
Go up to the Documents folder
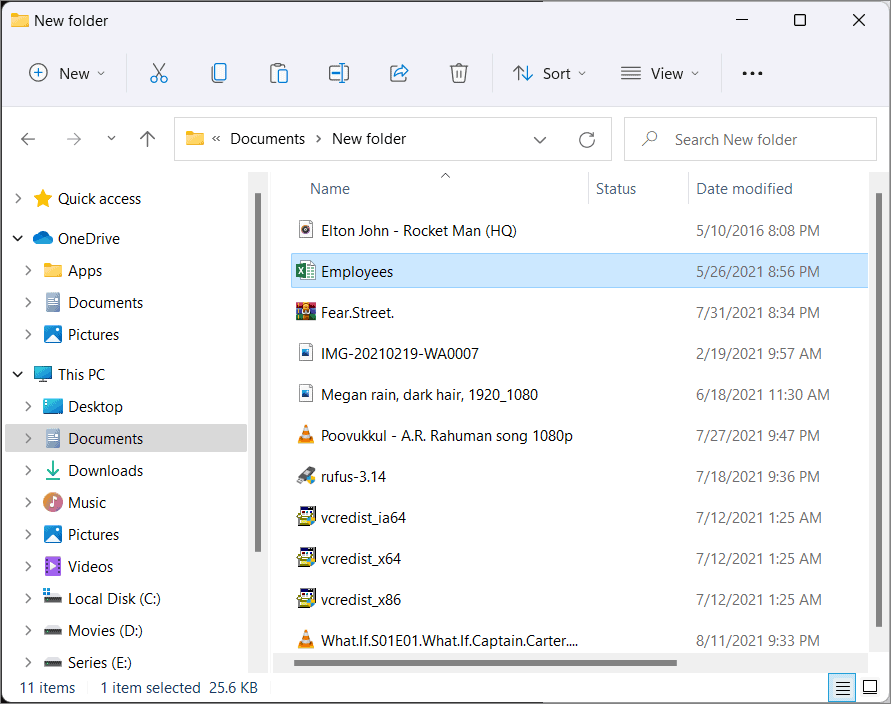point(147,139)
